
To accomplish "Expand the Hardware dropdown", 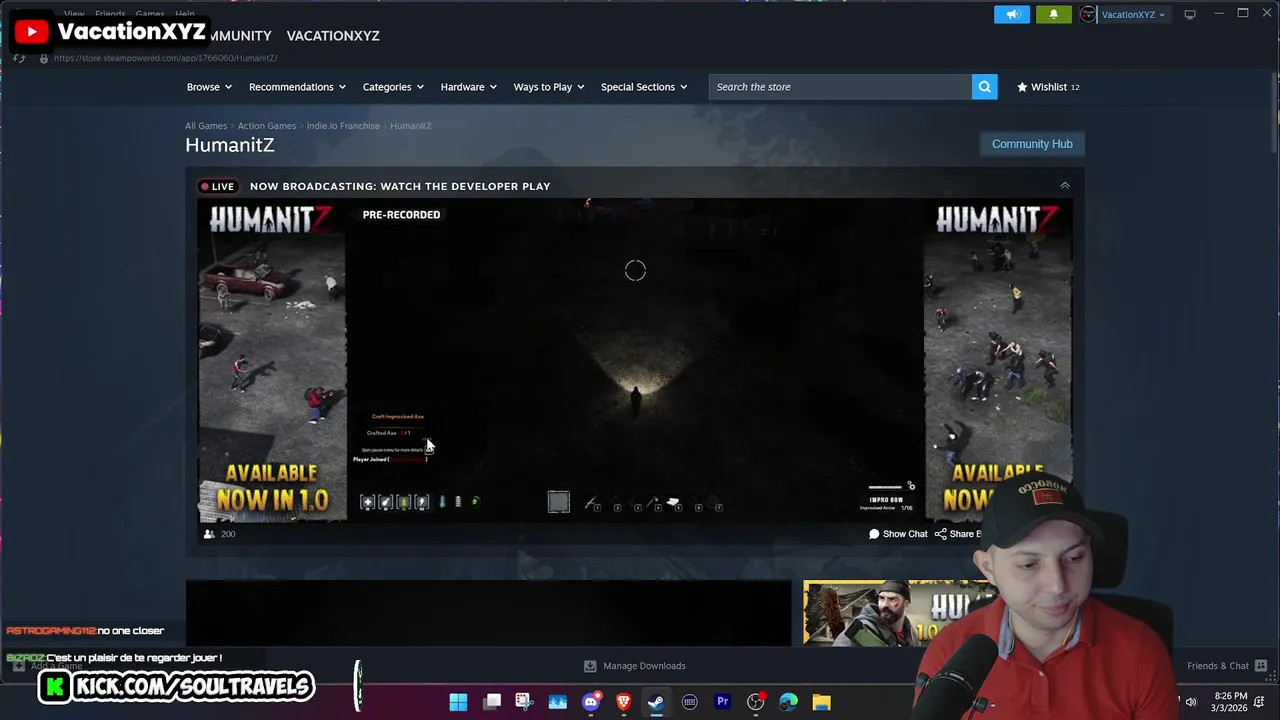I will pyautogui.click(x=469, y=87).
